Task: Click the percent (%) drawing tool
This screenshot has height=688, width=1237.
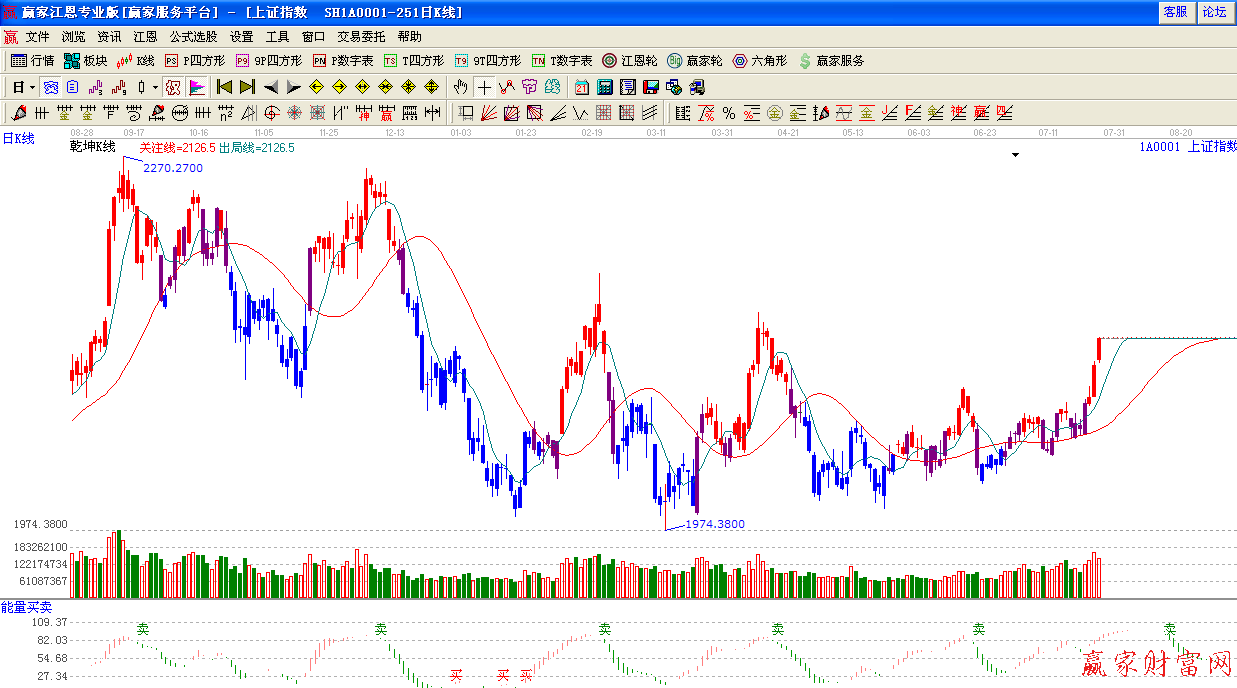Action: tap(729, 113)
